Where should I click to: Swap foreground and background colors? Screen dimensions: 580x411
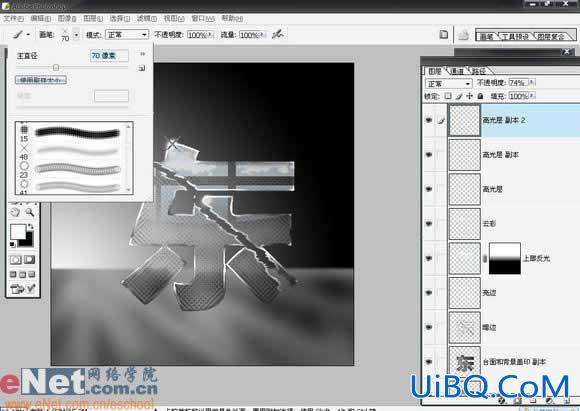coord(31,226)
